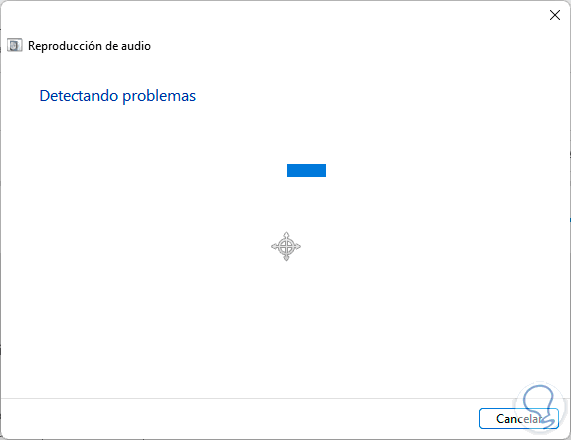This screenshot has width=571, height=440.
Task: Click the separator line above the Cancelar button
Action: (286, 398)
